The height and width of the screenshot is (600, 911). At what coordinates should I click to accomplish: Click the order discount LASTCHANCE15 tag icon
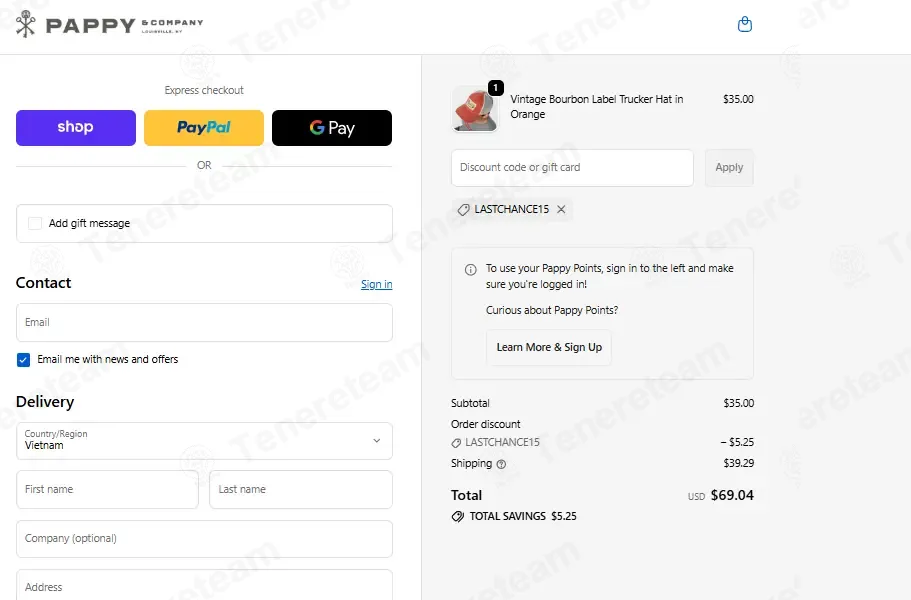[456, 443]
